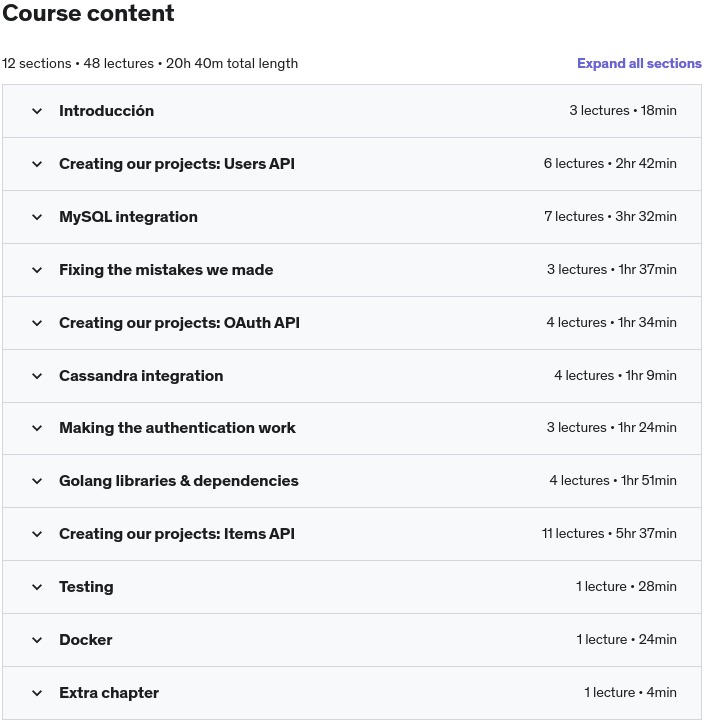Select the Golang libraries & dependencies heading

pyautogui.click(x=178, y=481)
